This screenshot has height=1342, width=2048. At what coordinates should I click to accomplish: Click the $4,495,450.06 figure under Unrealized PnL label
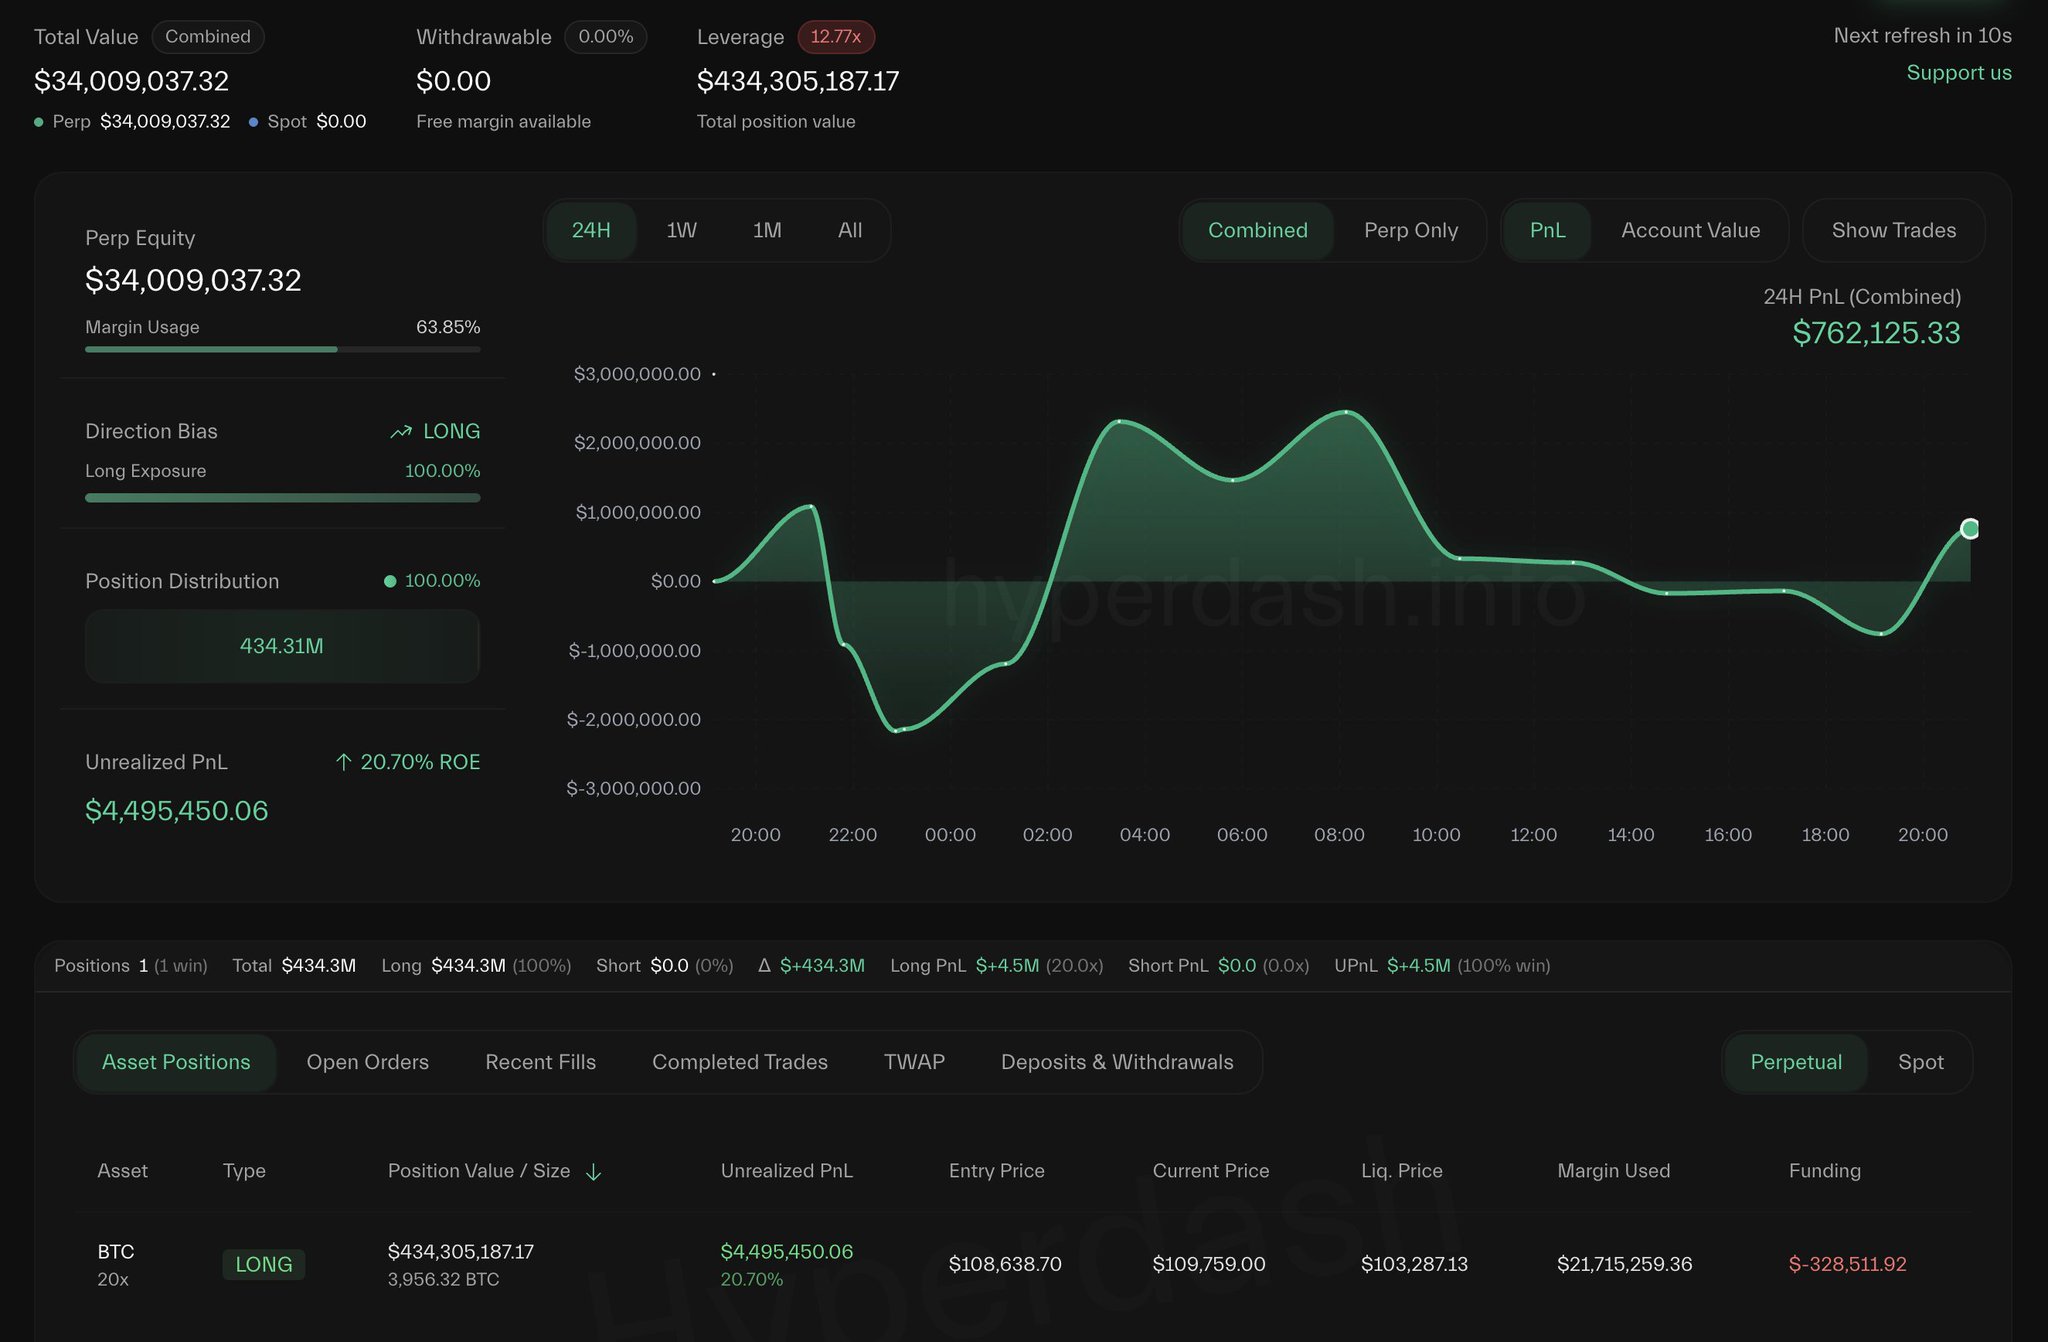pyautogui.click(x=177, y=811)
